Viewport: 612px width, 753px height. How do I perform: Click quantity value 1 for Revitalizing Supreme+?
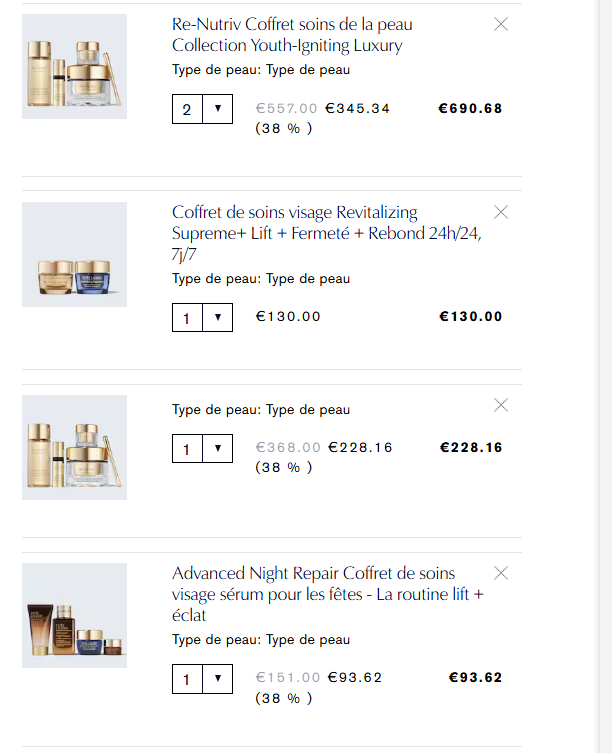click(x=187, y=317)
